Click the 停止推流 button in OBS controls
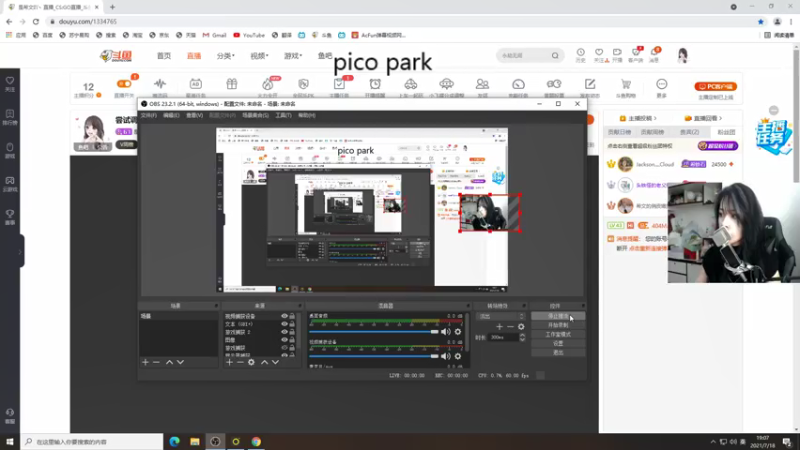This screenshot has width=800, height=450. click(558, 316)
